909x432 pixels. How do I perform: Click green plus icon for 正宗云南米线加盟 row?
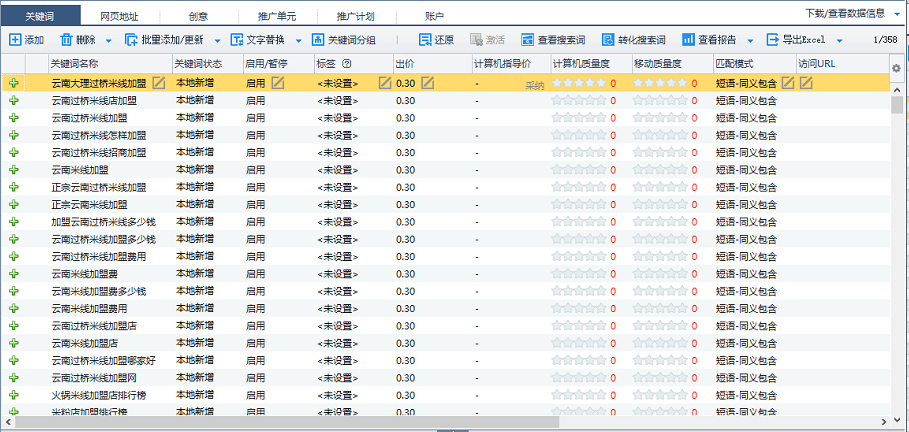[x=14, y=205]
